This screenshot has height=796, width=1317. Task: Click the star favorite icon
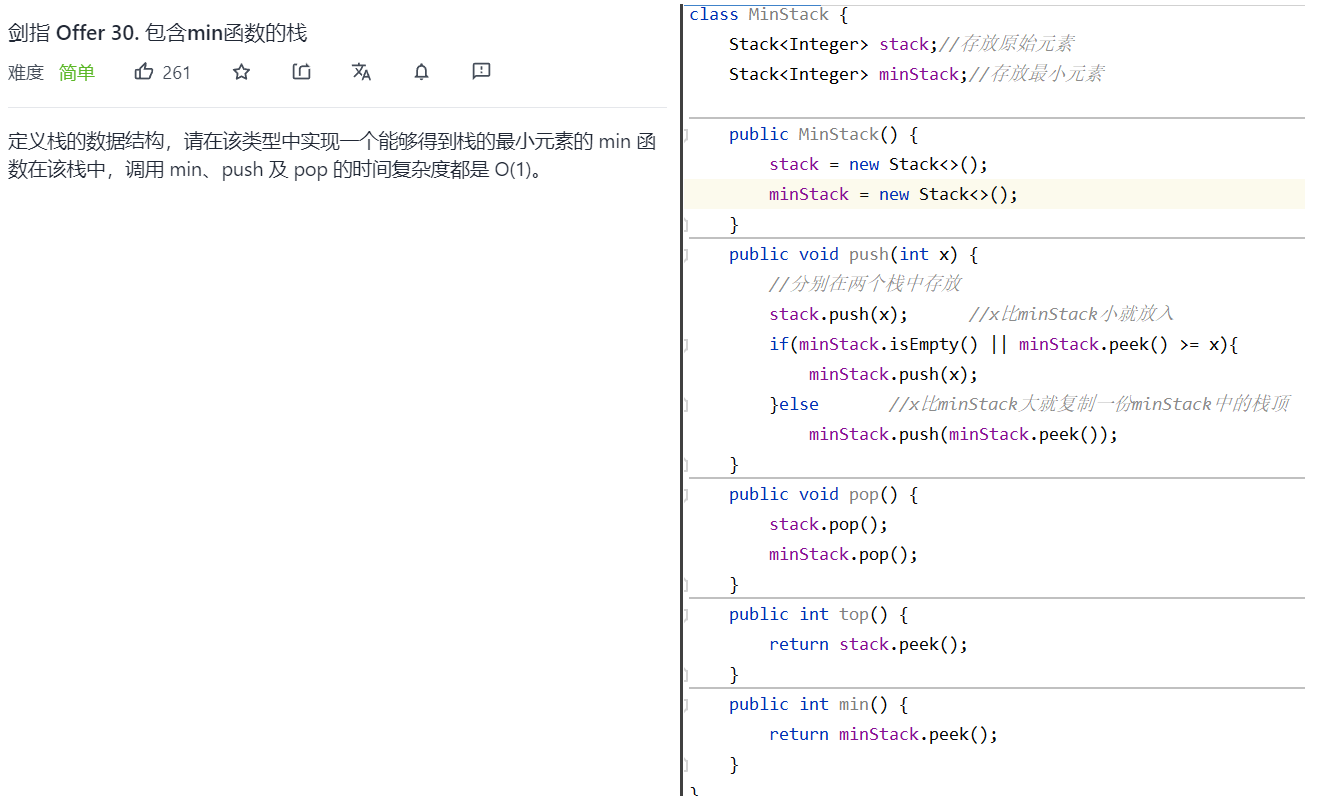coord(241,71)
